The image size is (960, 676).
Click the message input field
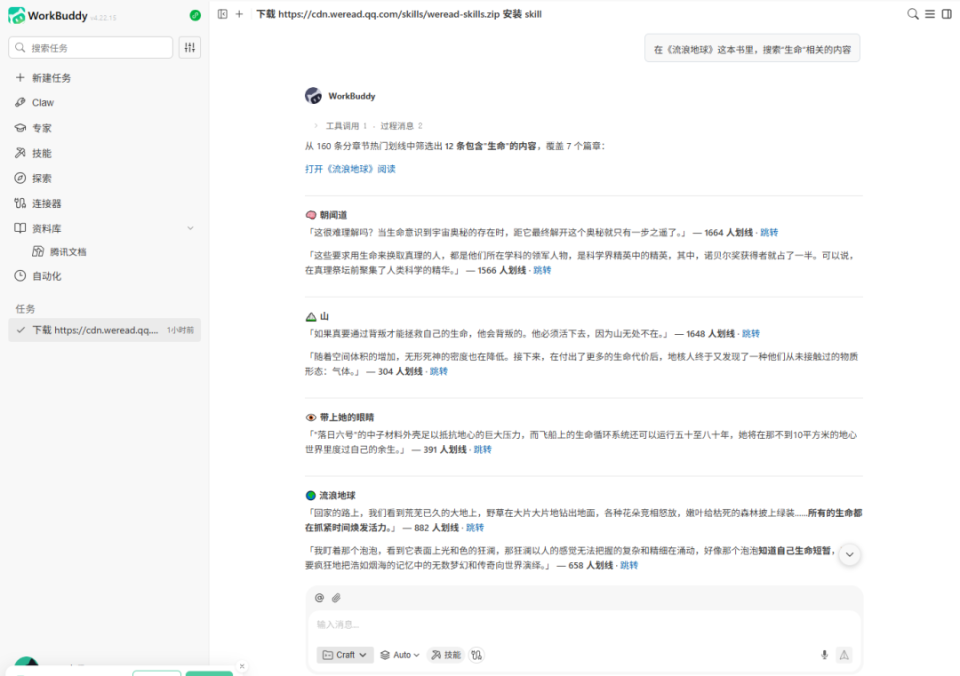[584, 625]
